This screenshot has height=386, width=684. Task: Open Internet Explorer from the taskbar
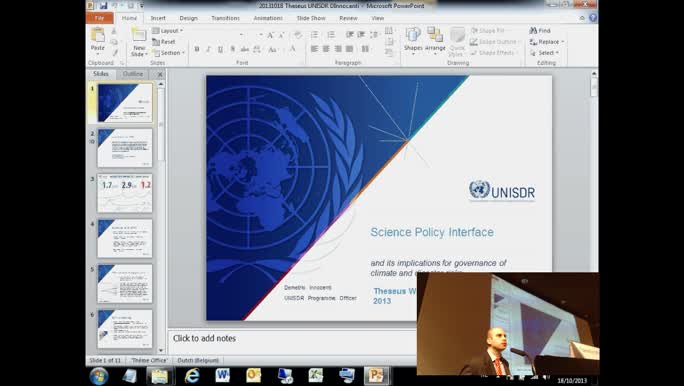coord(192,376)
